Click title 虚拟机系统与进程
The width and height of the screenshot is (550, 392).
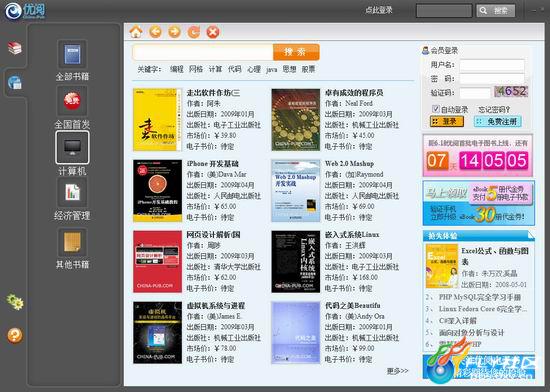pyautogui.click(x=215, y=305)
